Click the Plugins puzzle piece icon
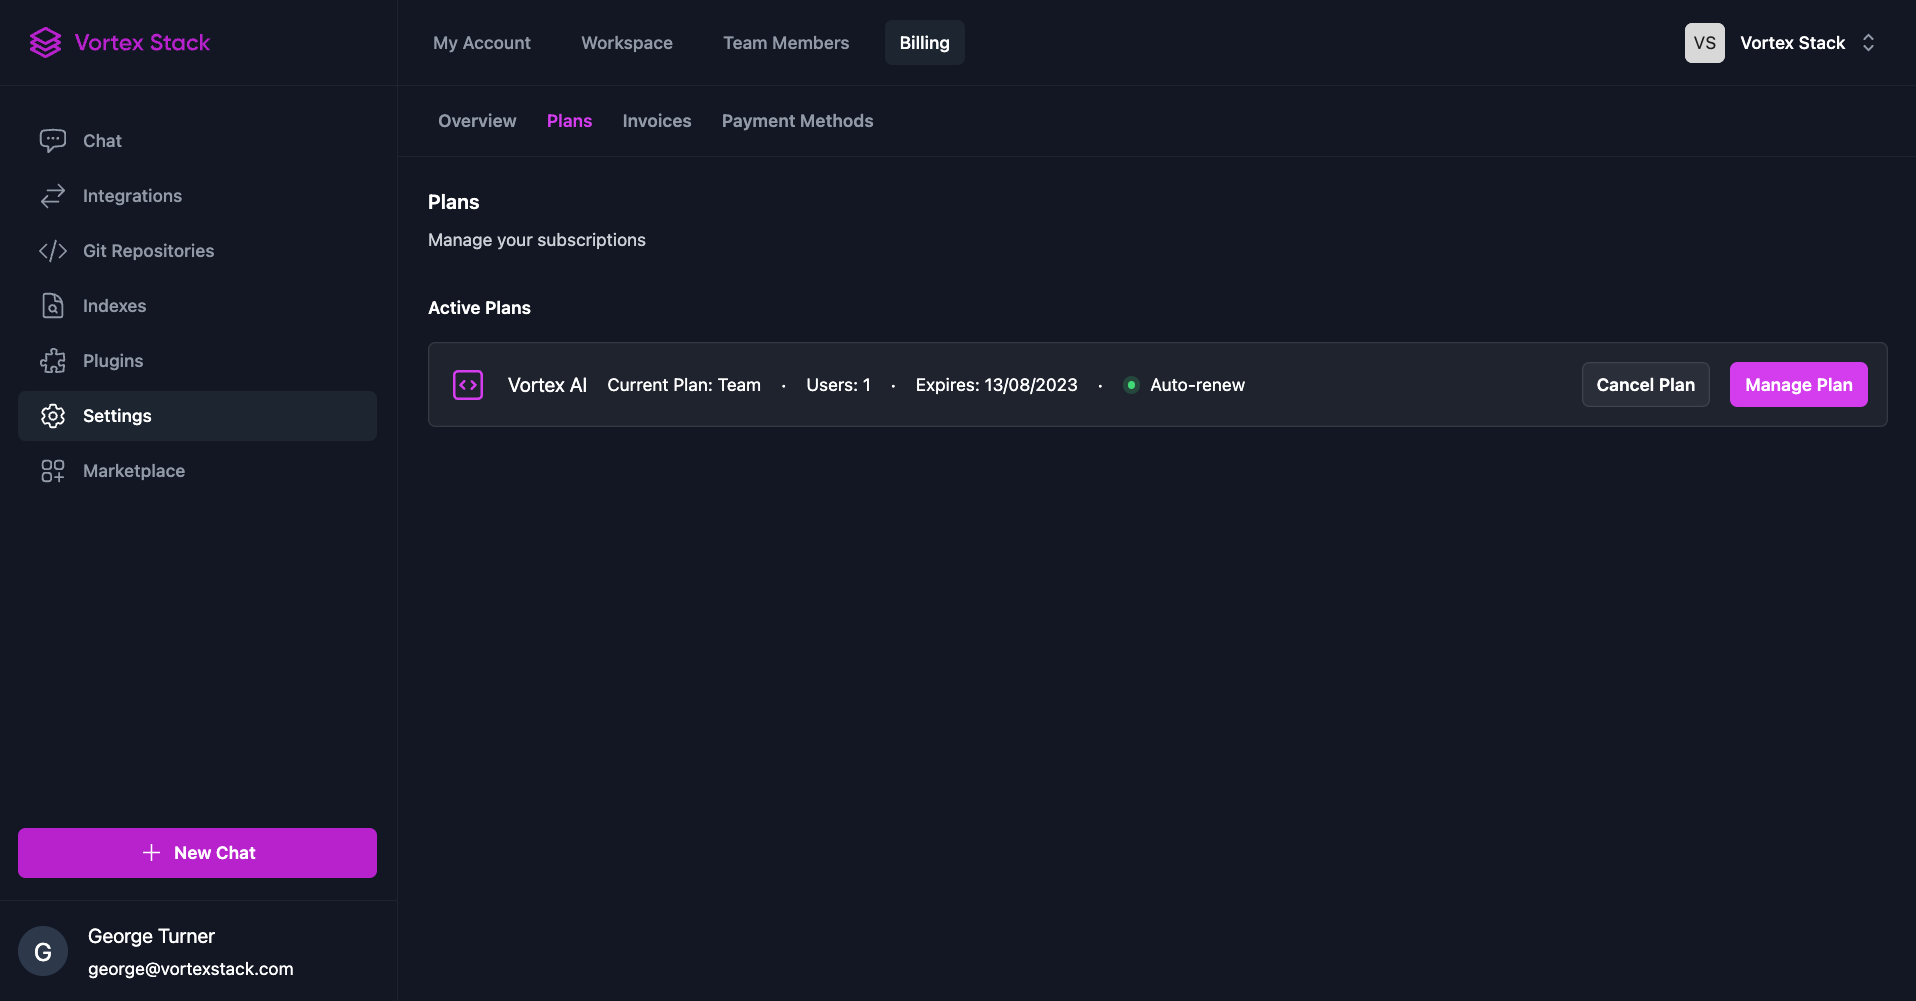 coord(53,361)
